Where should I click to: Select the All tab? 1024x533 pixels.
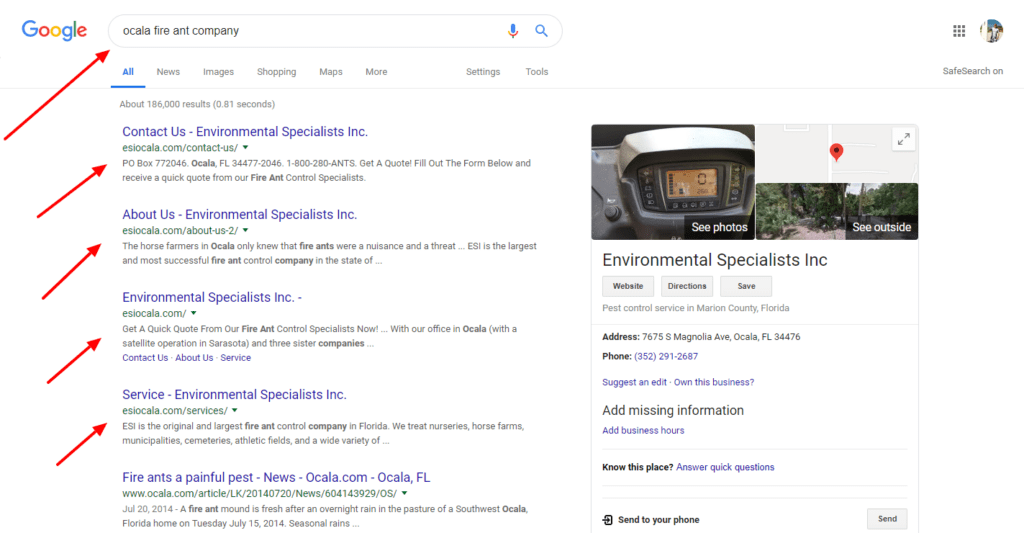point(128,72)
